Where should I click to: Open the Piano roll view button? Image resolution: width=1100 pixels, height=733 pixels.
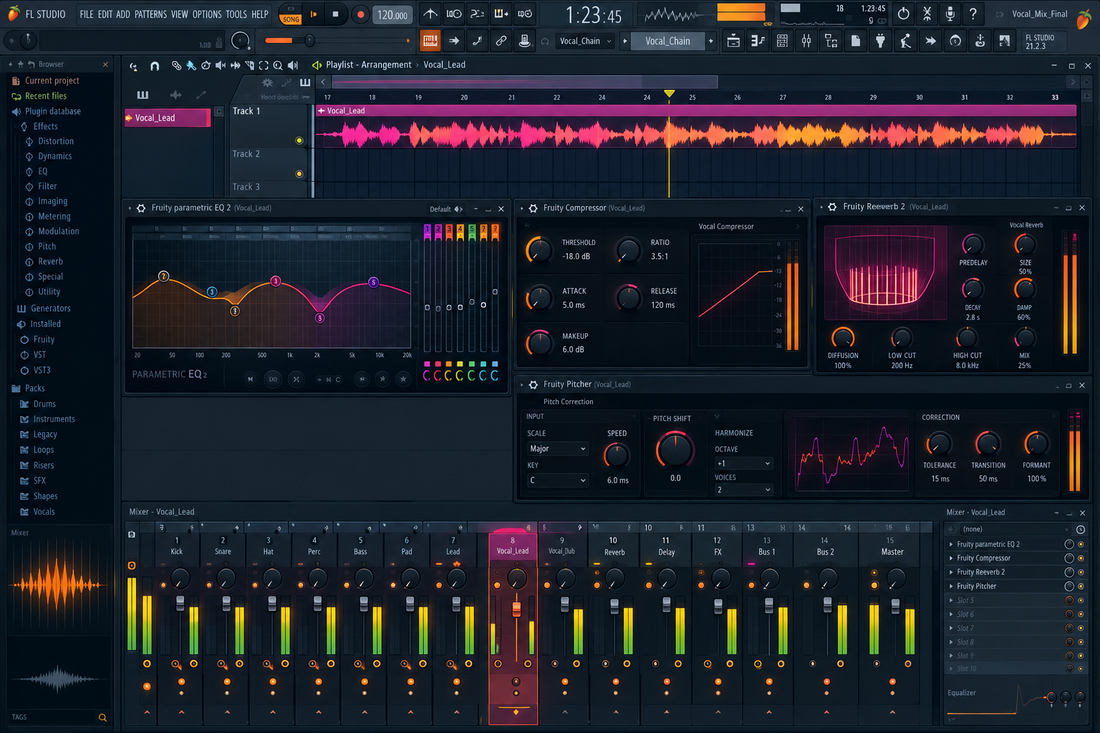tap(758, 41)
